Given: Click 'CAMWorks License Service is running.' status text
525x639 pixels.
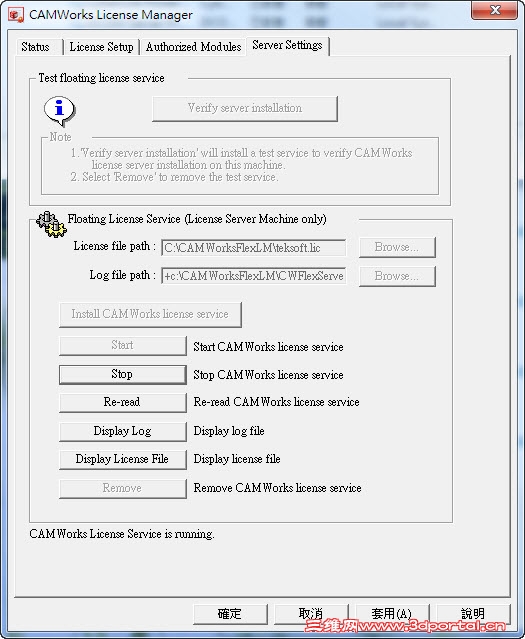Looking at the screenshot, I should coord(122,534).
